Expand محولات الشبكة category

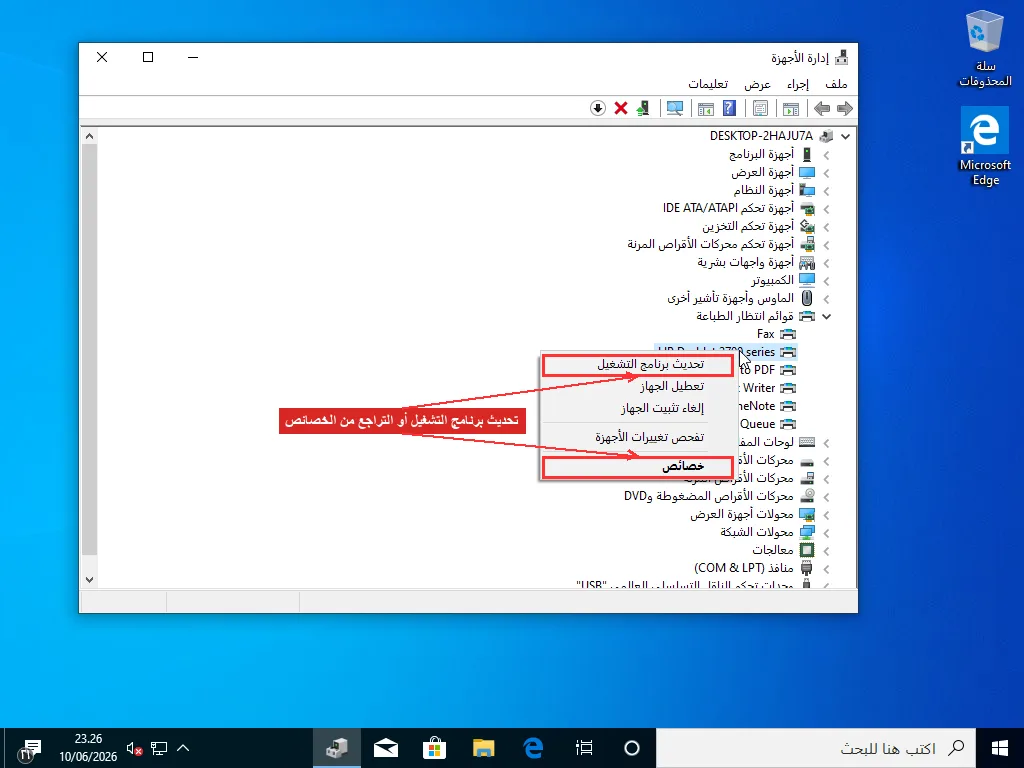[x=826, y=532]
